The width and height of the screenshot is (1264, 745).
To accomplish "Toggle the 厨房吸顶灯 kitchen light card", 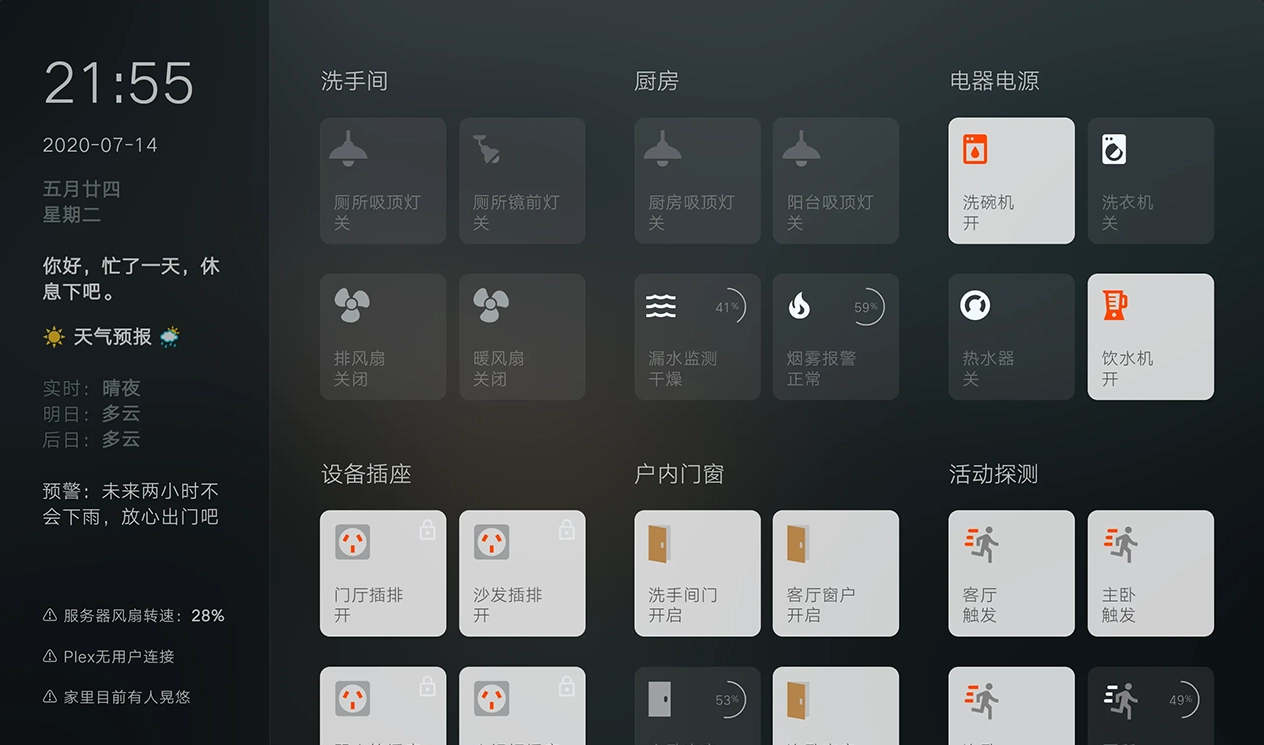I will (697, 181).
